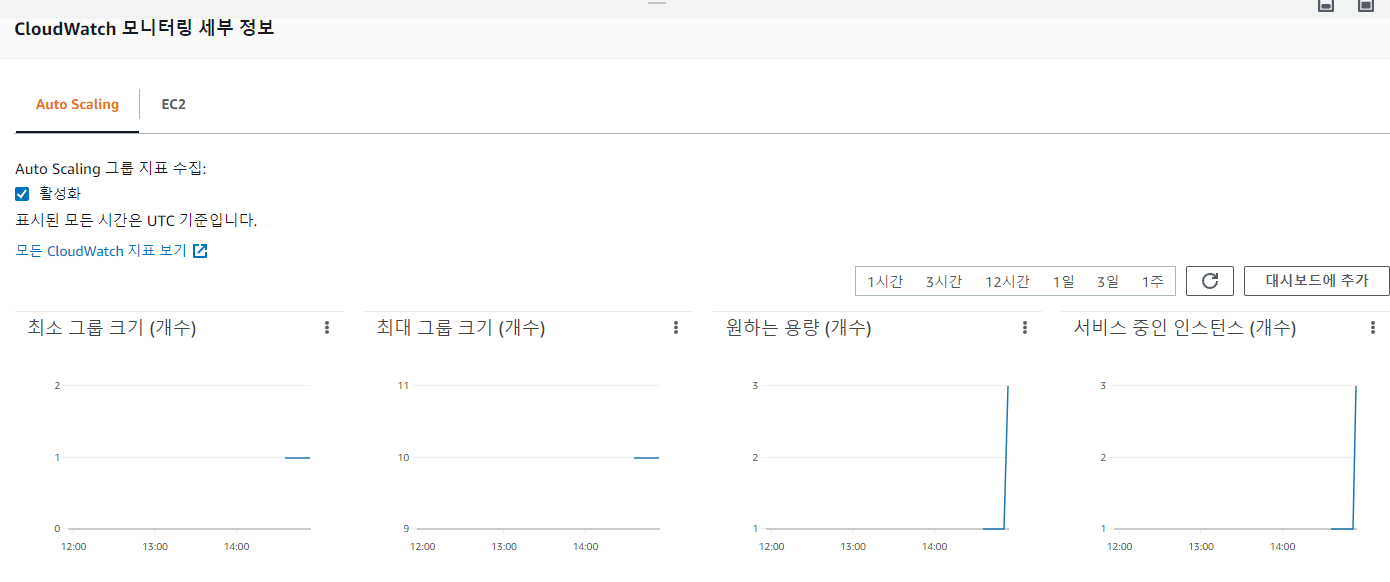This screenshot has height=582, width=1390.
Task: Click the UTC 기준 time notice text
Action: [x=136, y=220]
